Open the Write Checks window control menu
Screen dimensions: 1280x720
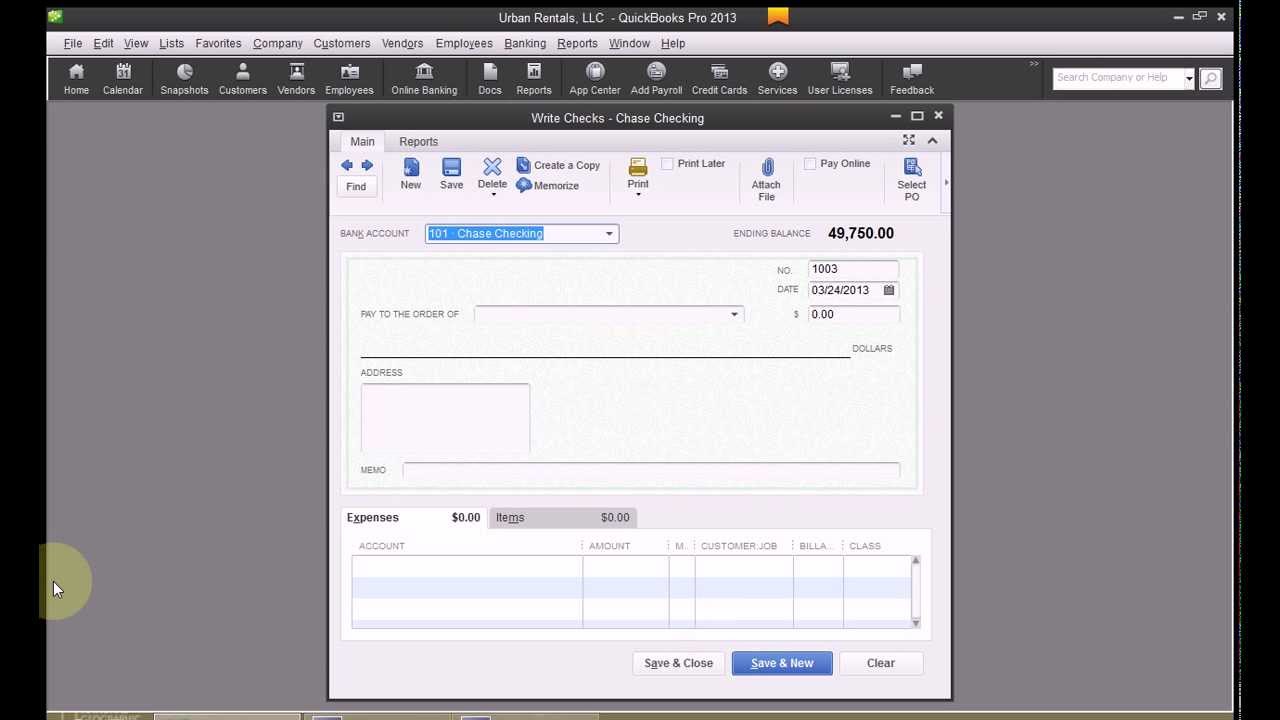click(x=338, y=118)
